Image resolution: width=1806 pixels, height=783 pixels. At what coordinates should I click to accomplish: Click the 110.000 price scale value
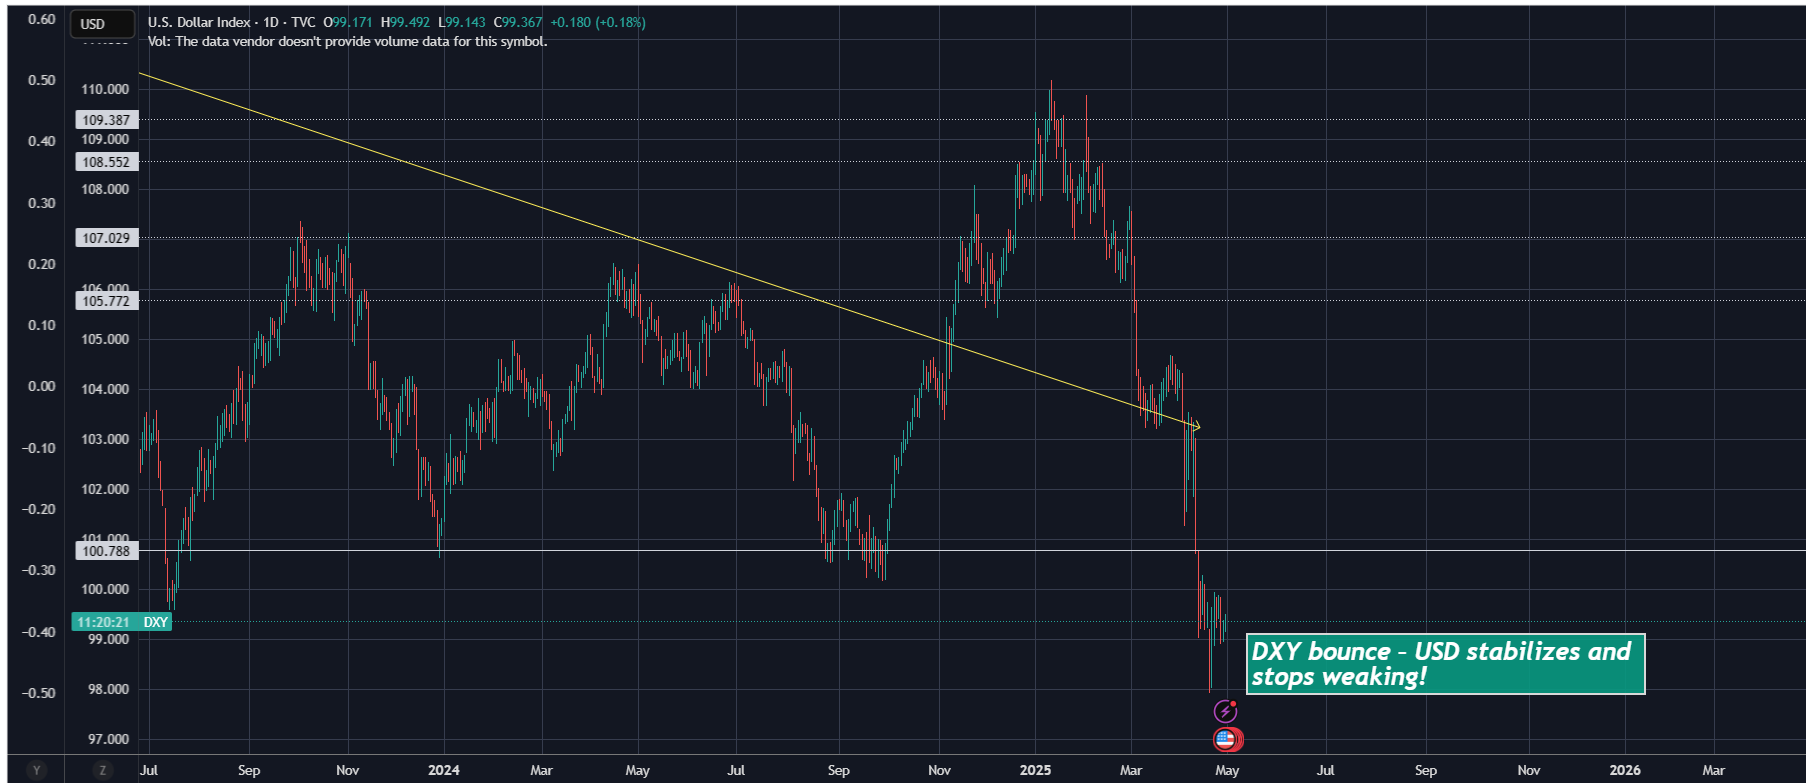(x=106, y=89)
